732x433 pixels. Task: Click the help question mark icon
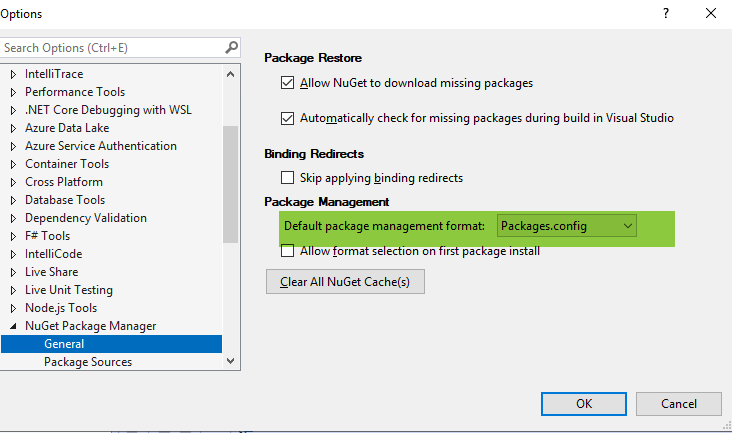665,13
